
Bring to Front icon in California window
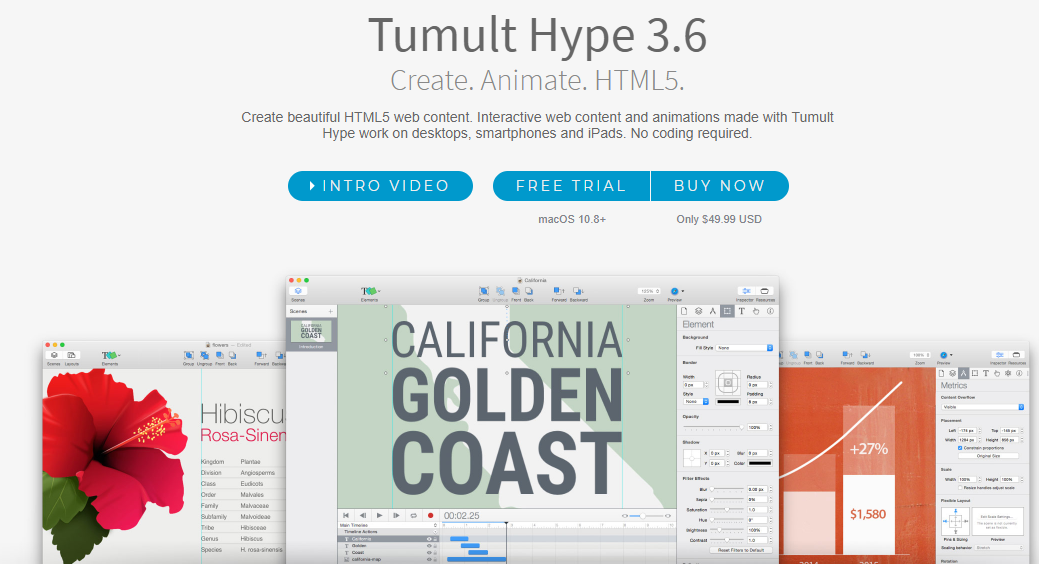(x=516, y=291)
